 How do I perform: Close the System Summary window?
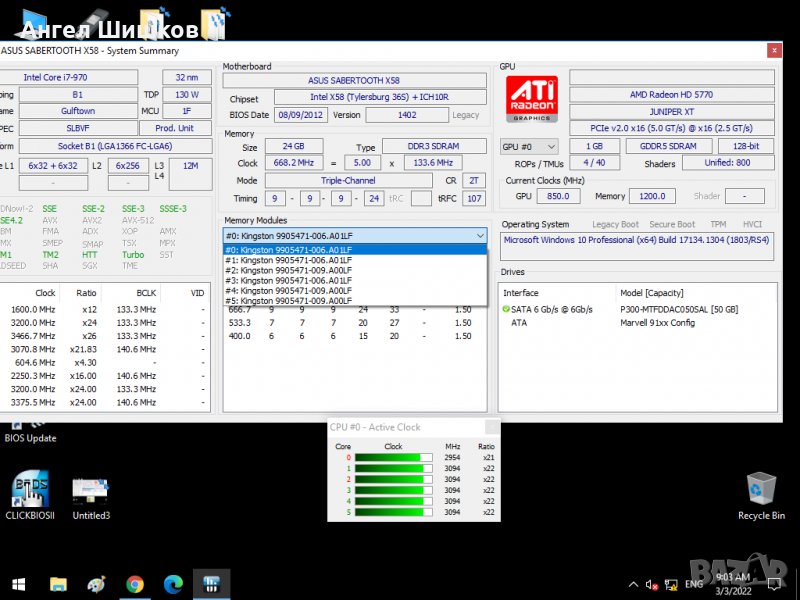[773, 50]
